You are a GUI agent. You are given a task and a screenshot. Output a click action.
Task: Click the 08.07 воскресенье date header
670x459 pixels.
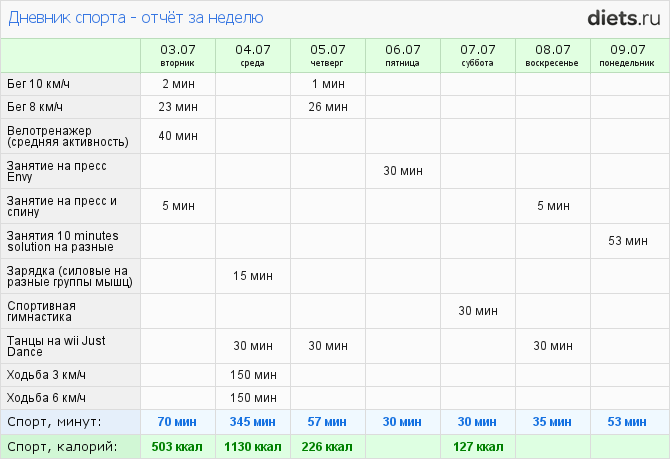click(x=552, y=54)
